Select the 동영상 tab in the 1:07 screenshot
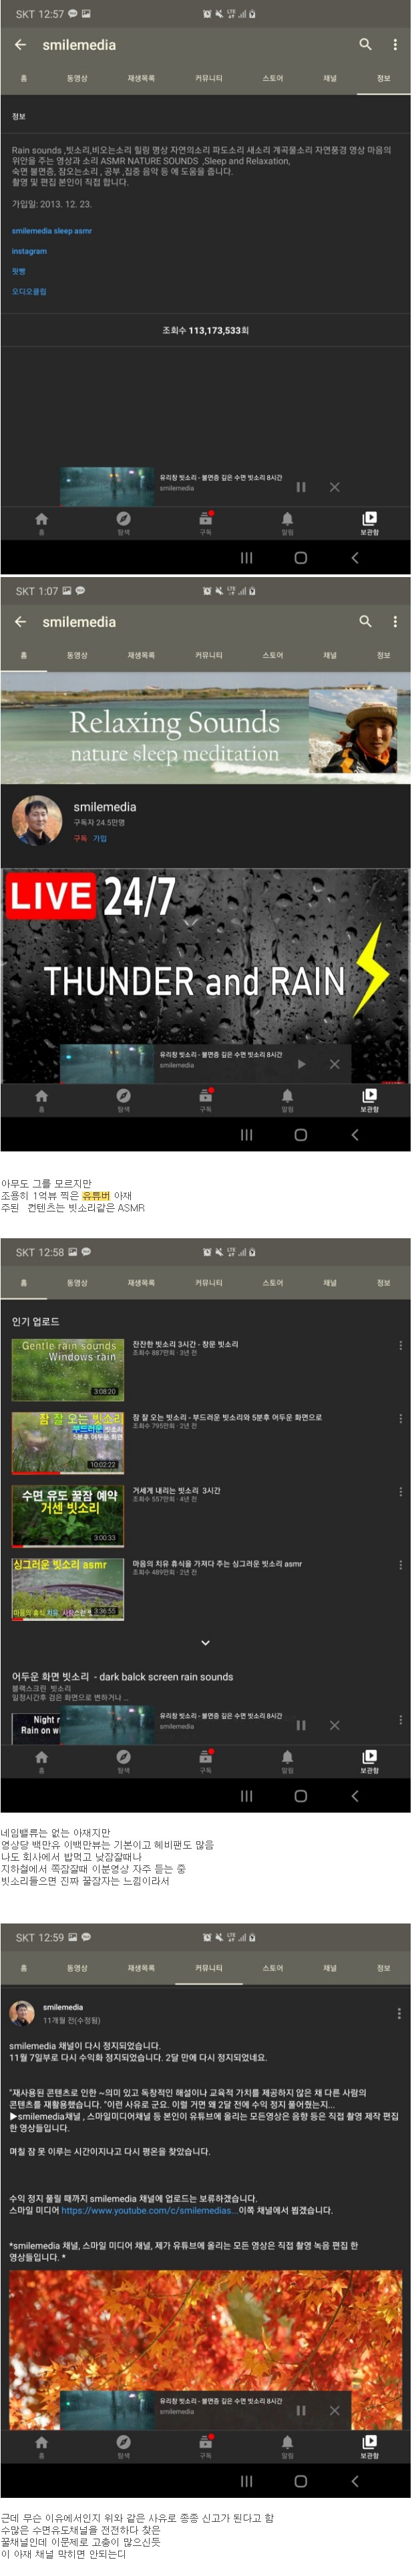The height and width of the screenshot is (2576, 412). click(x=77, y=655)
